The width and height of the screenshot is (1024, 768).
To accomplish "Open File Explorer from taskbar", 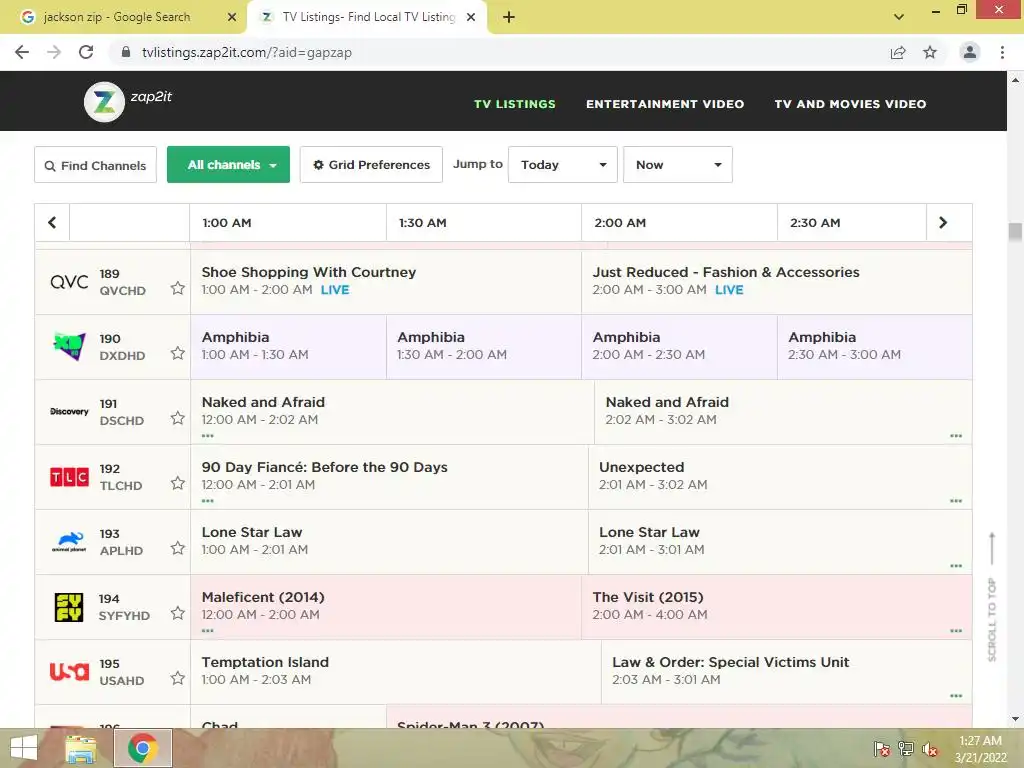I will pyautogui.click(x=81, y=748).
